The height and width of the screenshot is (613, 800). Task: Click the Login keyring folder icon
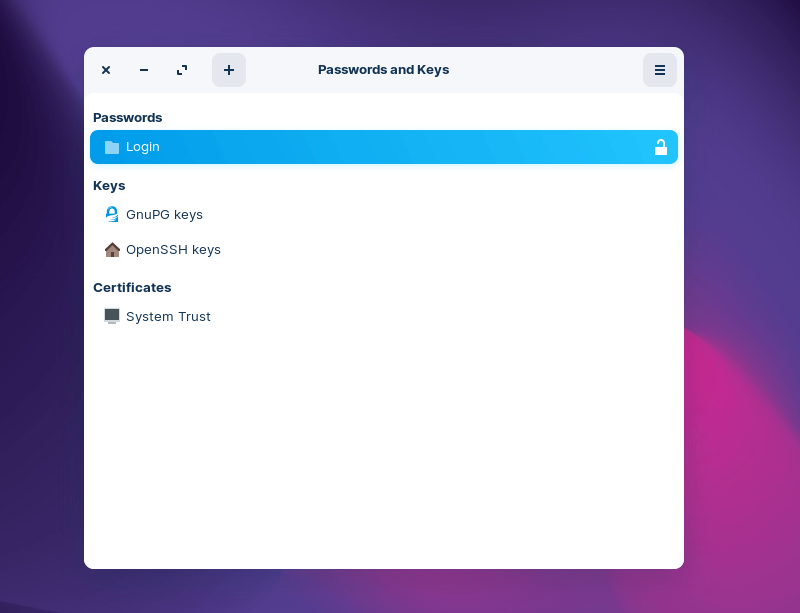[x=111, y=147]
